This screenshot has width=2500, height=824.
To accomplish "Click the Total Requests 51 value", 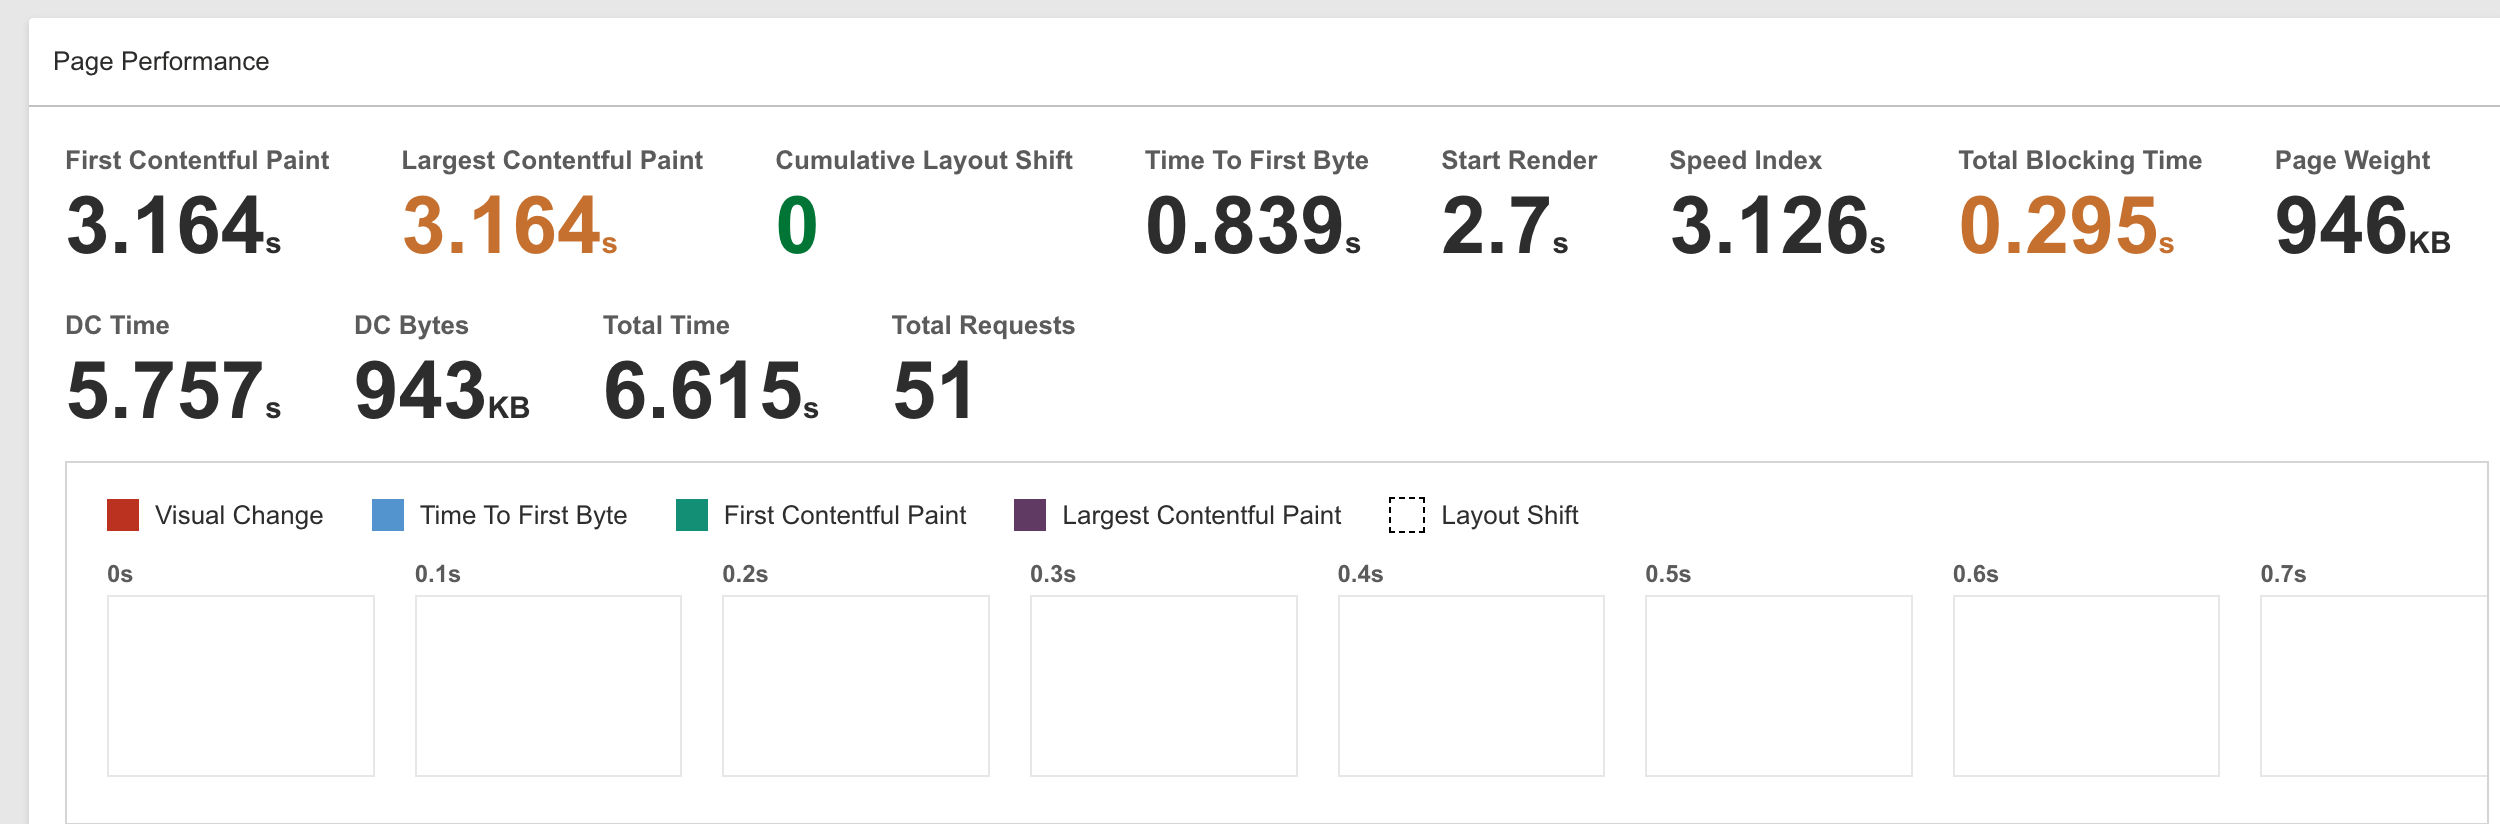I will [x=932, y=391].
